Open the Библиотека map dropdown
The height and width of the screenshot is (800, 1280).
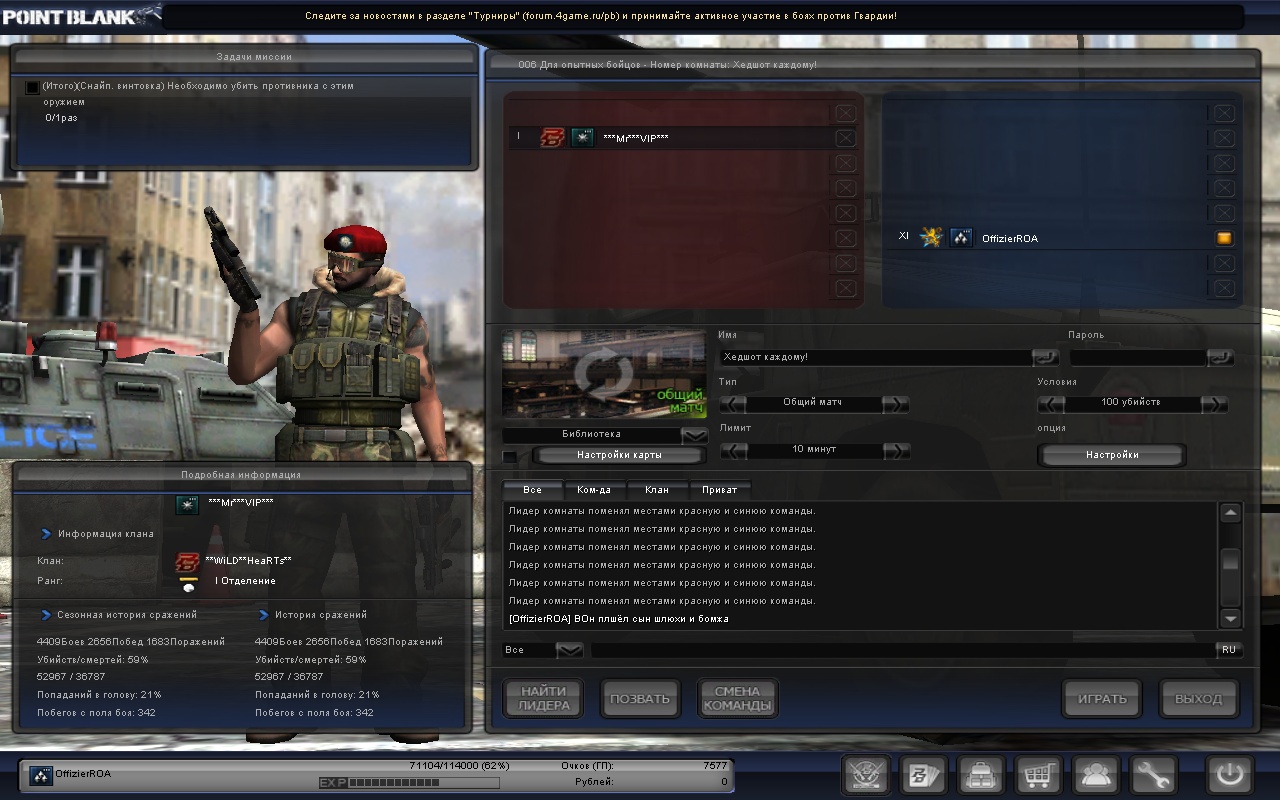[694, 435]
